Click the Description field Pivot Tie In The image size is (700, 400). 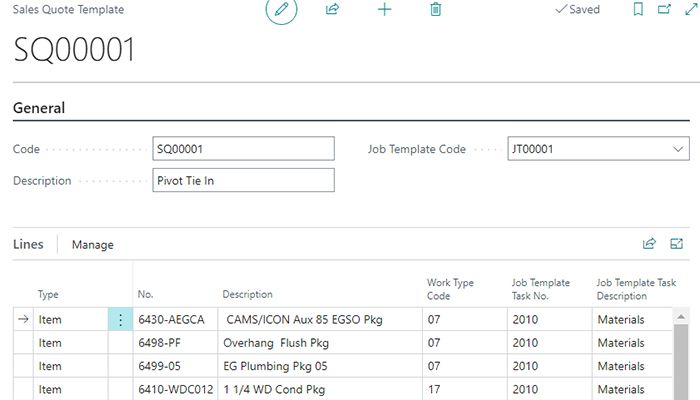[243, 180]
